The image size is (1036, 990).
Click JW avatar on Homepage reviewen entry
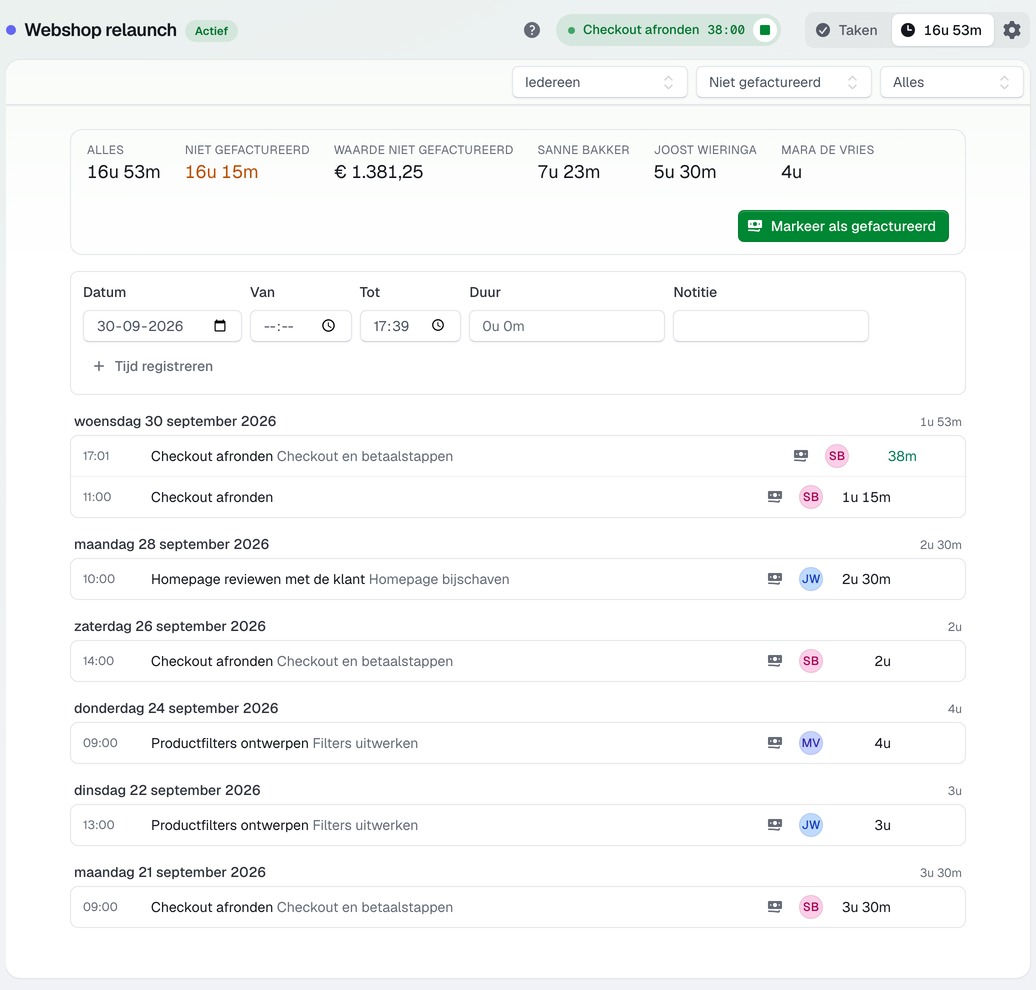click(x=811, y=579)
